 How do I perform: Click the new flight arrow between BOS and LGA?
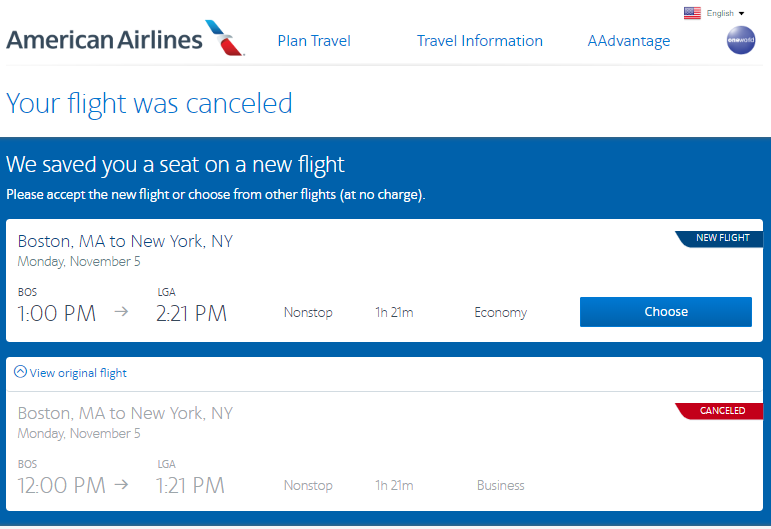coord(121,312)
